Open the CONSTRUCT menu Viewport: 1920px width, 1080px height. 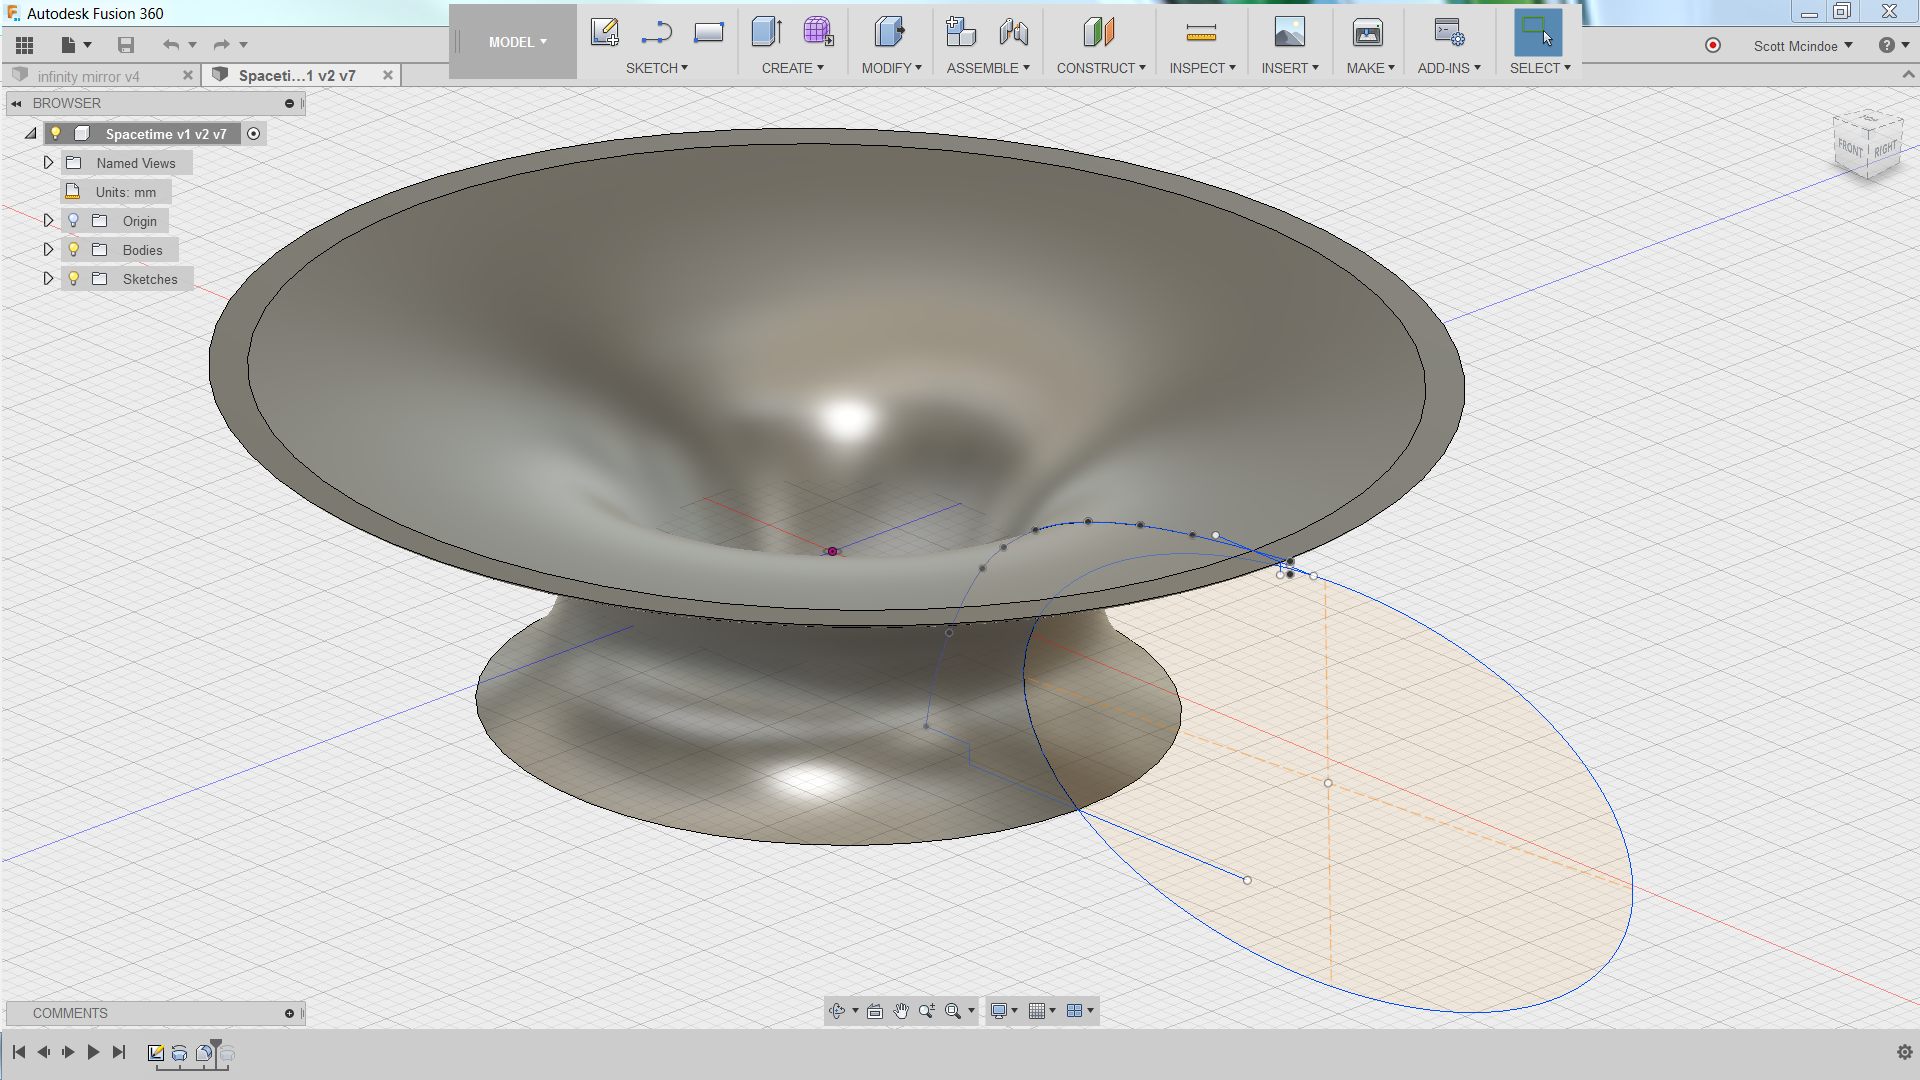coord(1101,68)
